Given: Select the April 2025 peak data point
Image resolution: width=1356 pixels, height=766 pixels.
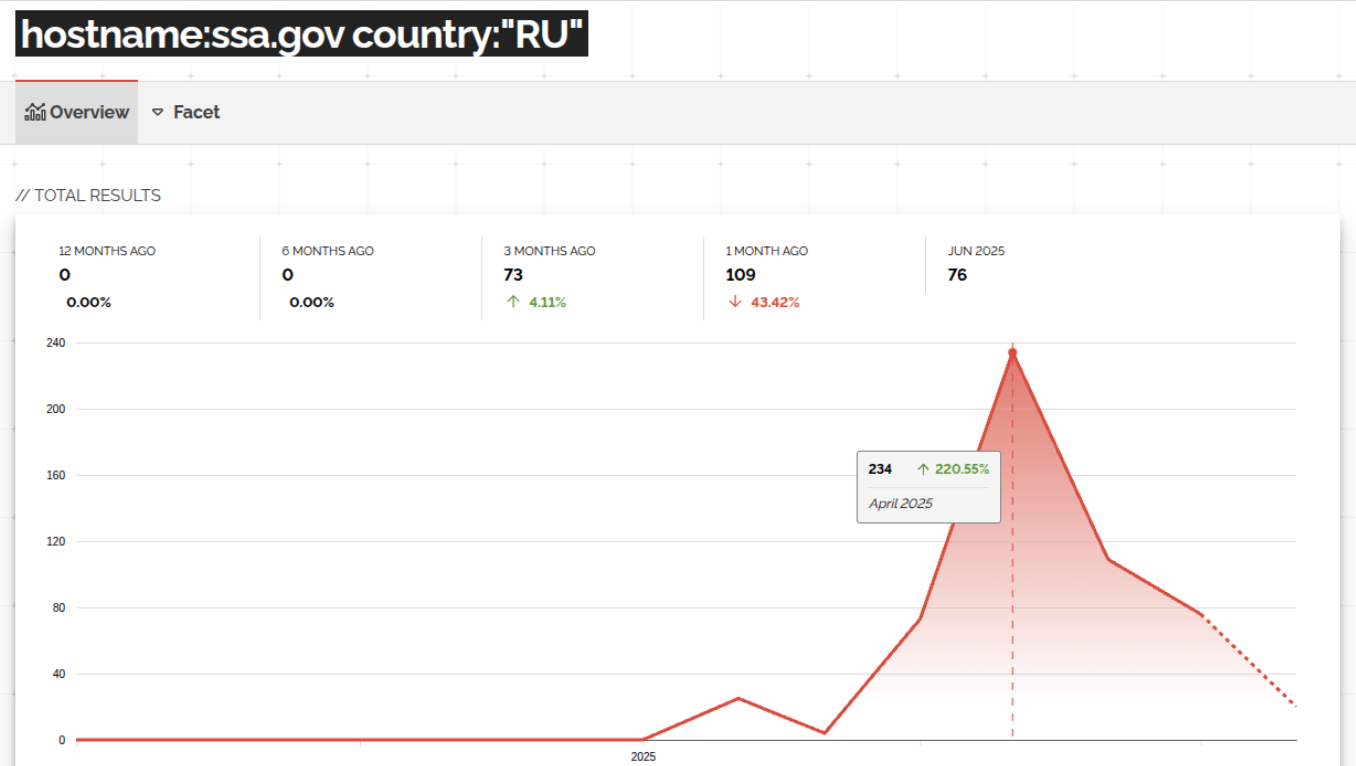Looking at the screenshot, I should click(1012, 353).
